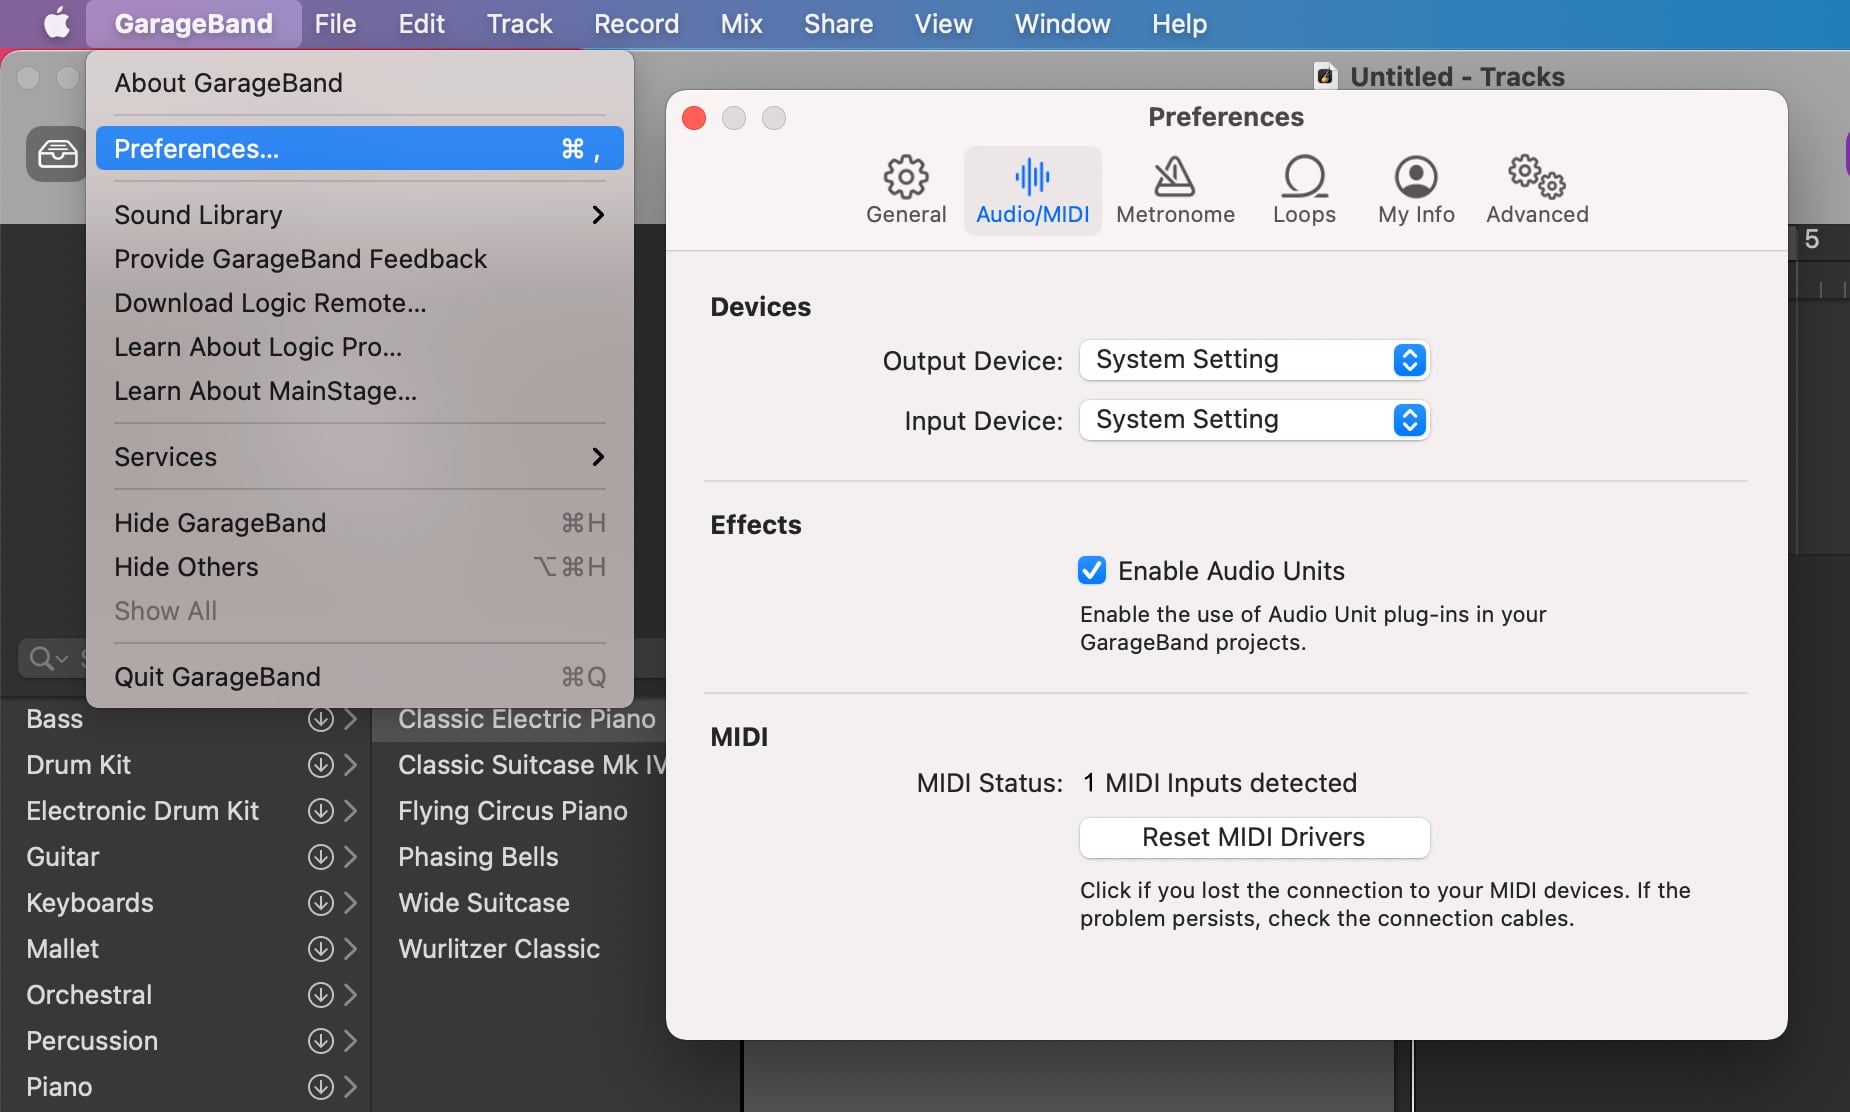Screen dimensions: 1850x1112
Task: Expand the Piano category chevron
Action: pyautogui.click(x=350, y=1087)
